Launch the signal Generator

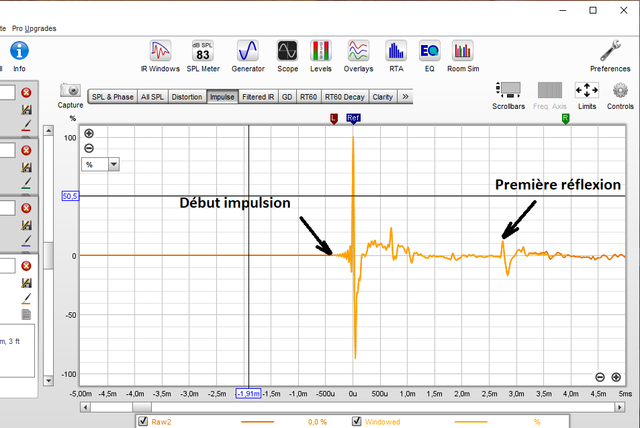(248, 56)
